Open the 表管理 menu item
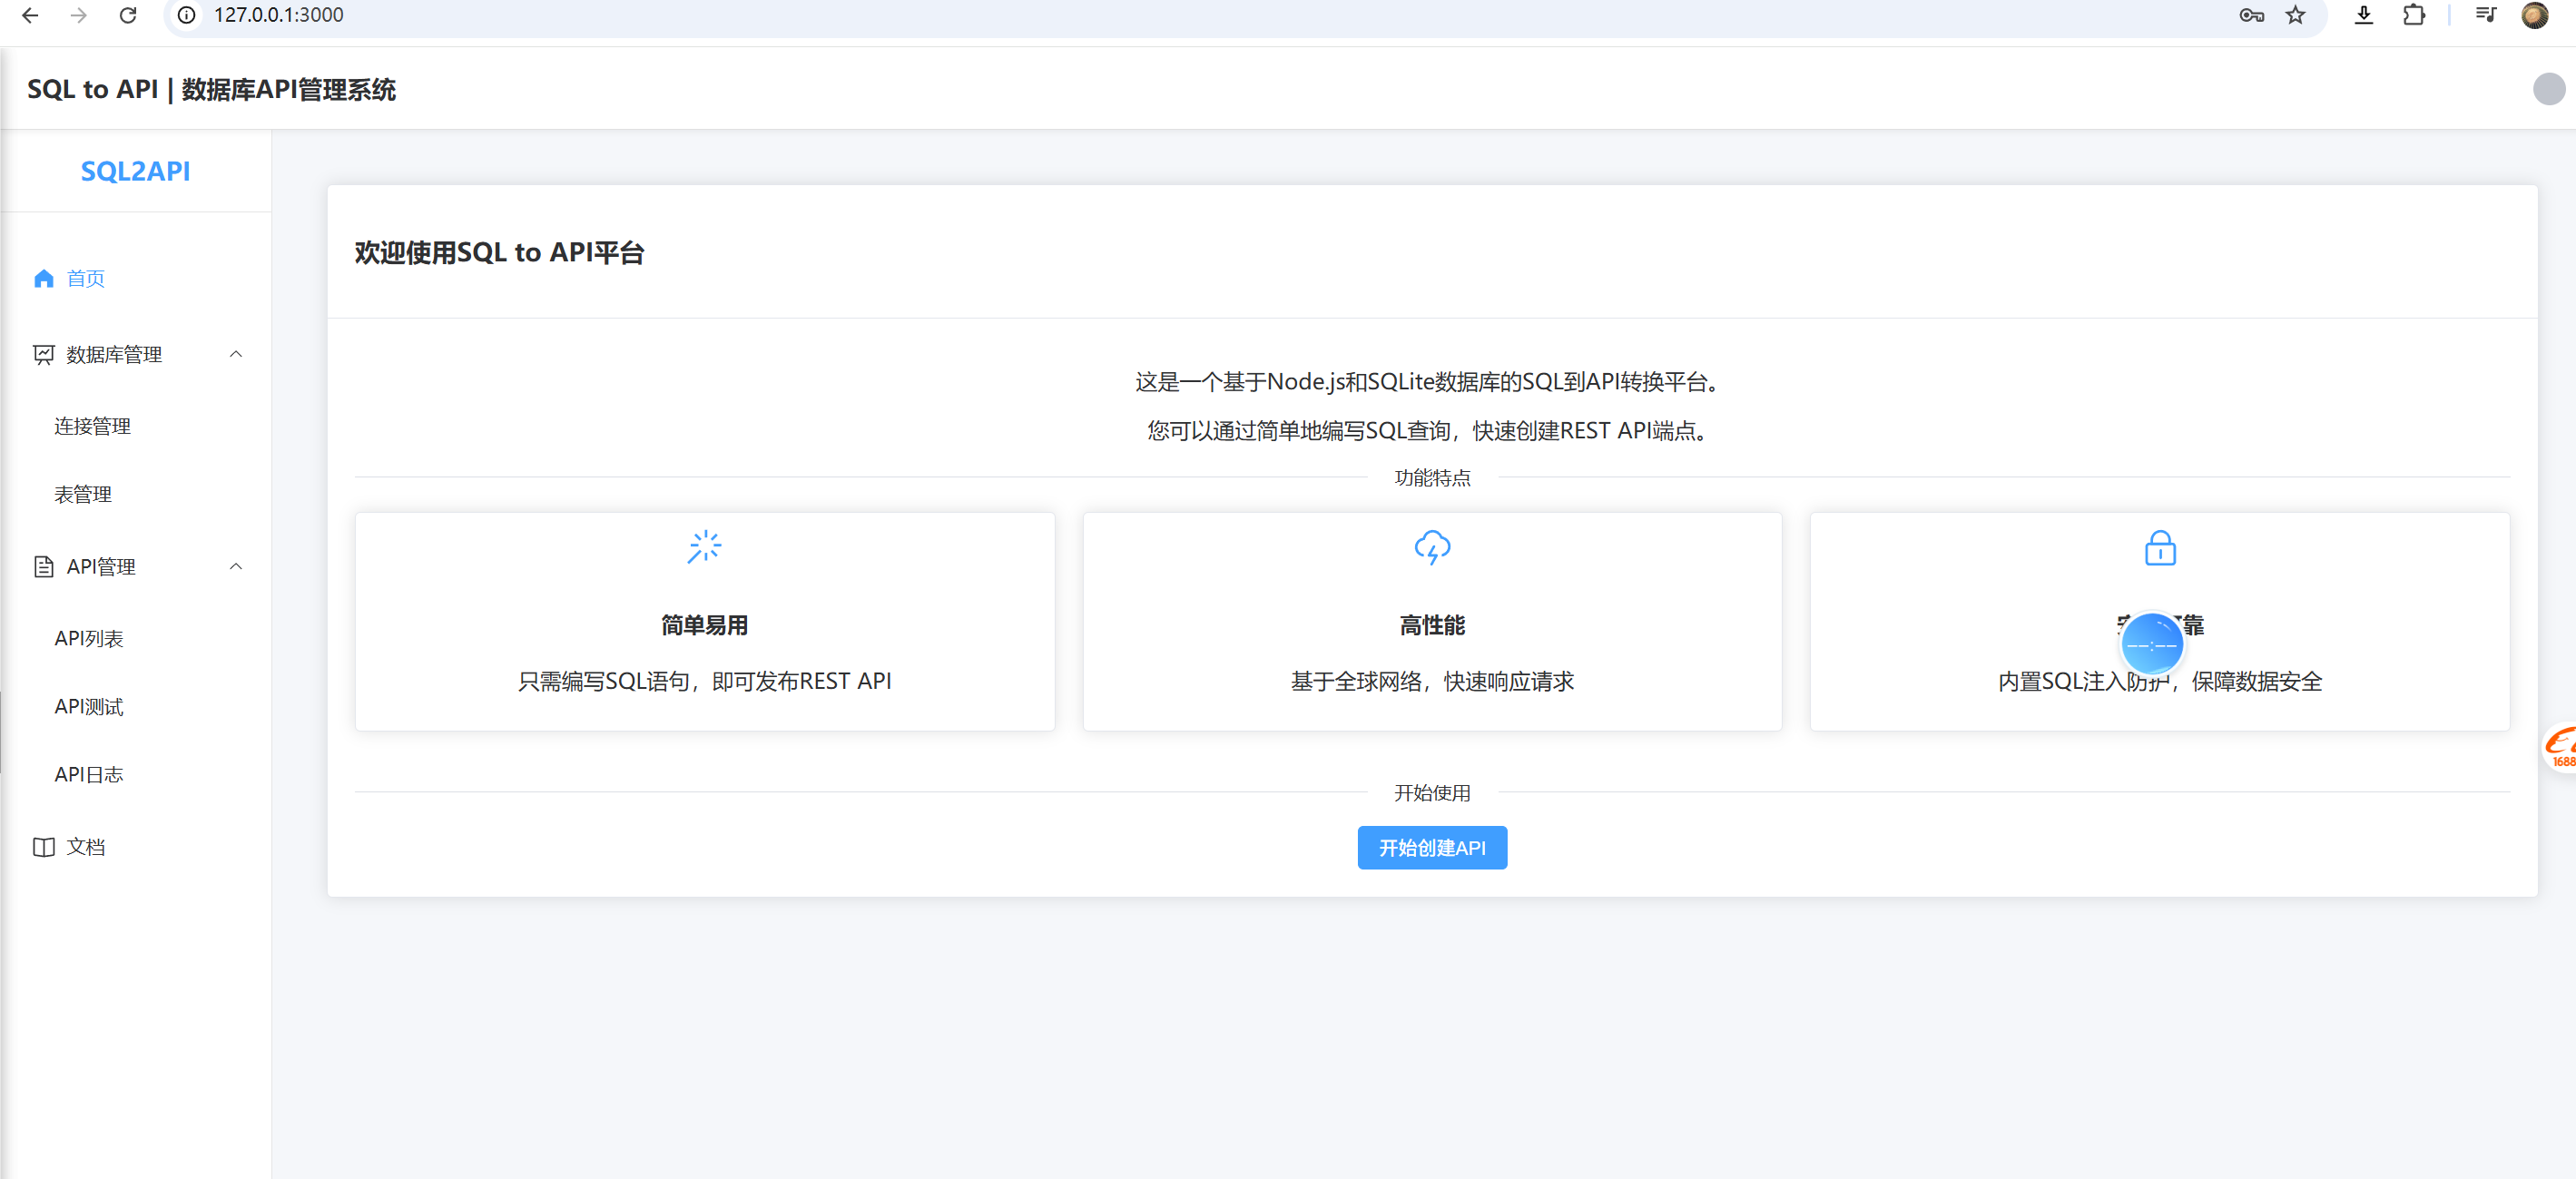Viewport: 2576px width, 1179px height. pos(83,494)
